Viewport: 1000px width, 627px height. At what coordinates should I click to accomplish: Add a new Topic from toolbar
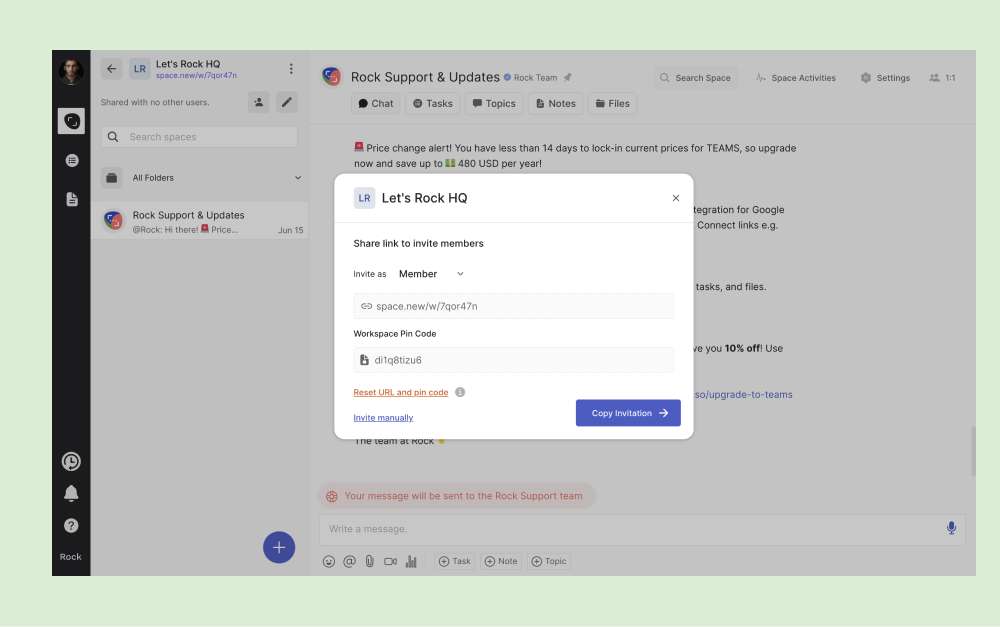(548, 561)
